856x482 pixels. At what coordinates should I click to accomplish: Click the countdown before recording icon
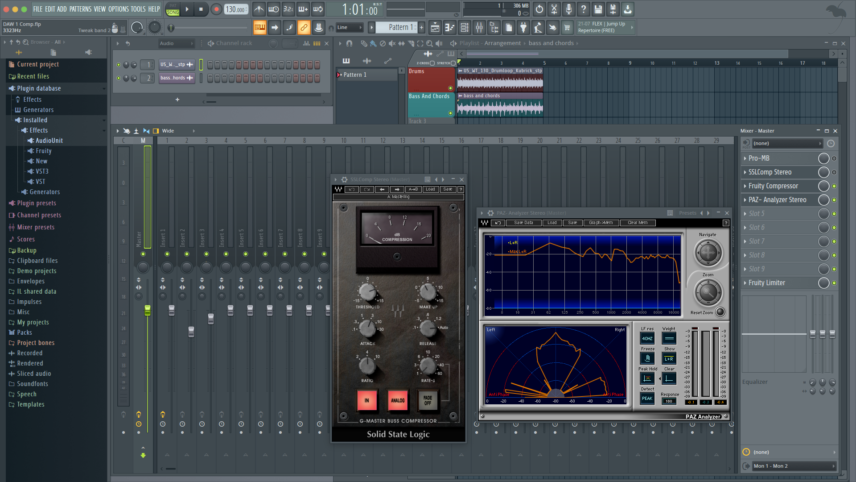pyautogui.click(x=288, y=9)
